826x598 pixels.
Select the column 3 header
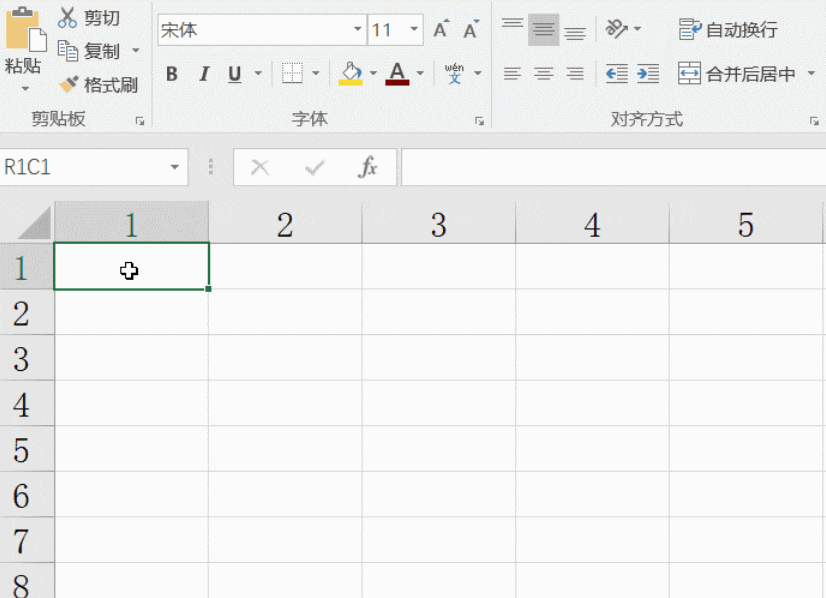tap(439, 224)
